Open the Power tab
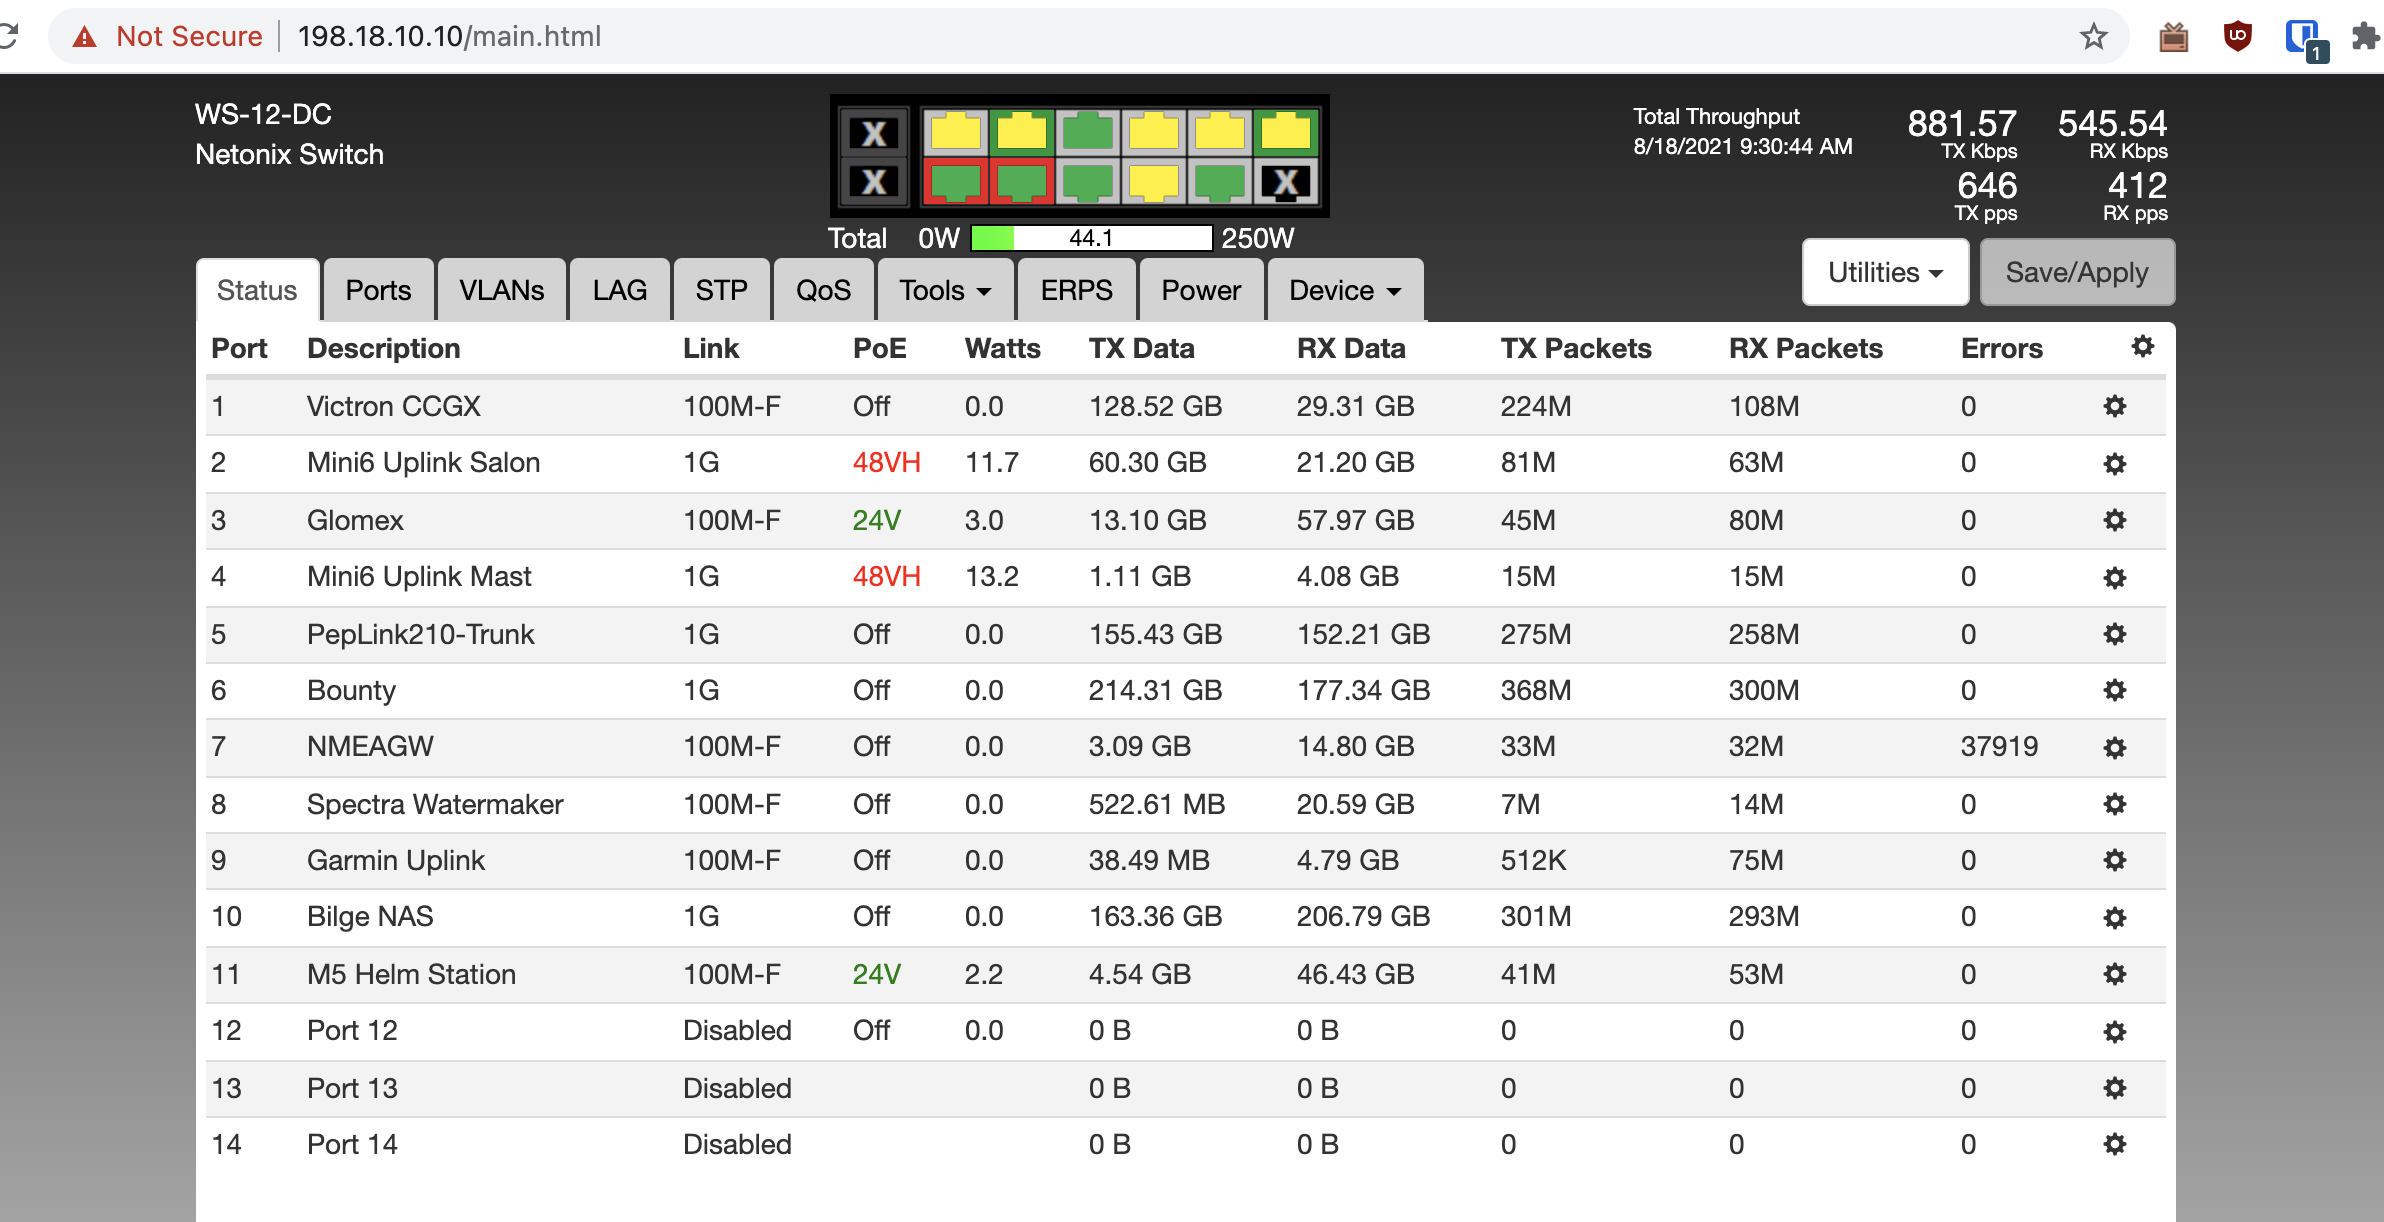 1200,290
